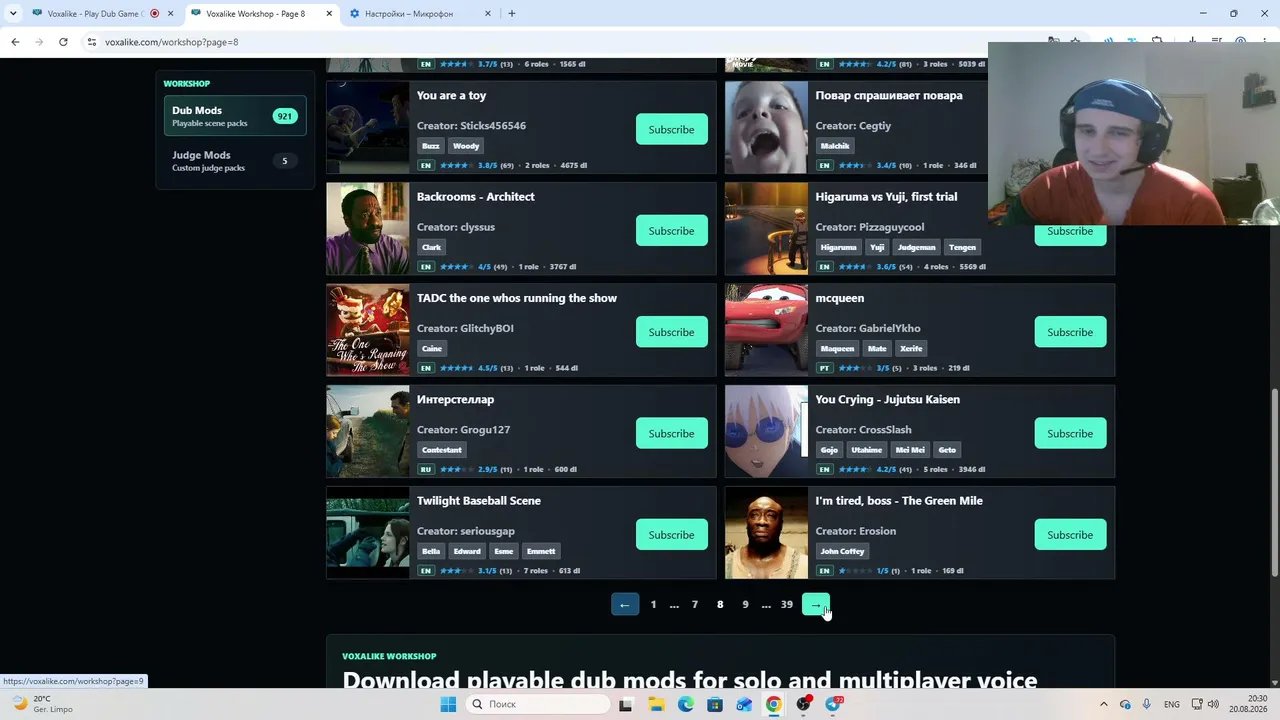1280x720 pixels.
Task: Show hidden system tray icons
Action: tap(1104, 704)
